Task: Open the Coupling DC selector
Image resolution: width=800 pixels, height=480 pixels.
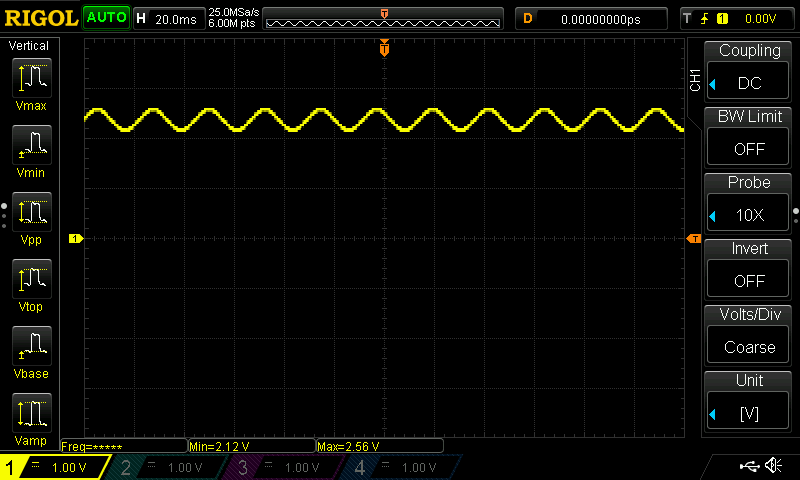Action: click(748, 83)
